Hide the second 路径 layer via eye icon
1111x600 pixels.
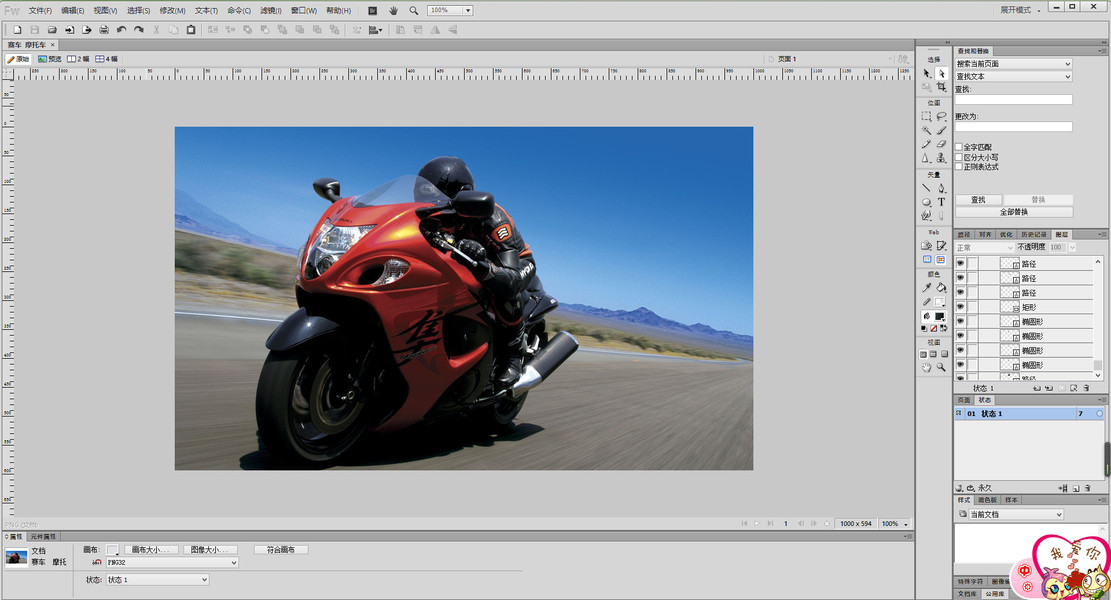tap(960, 278)
